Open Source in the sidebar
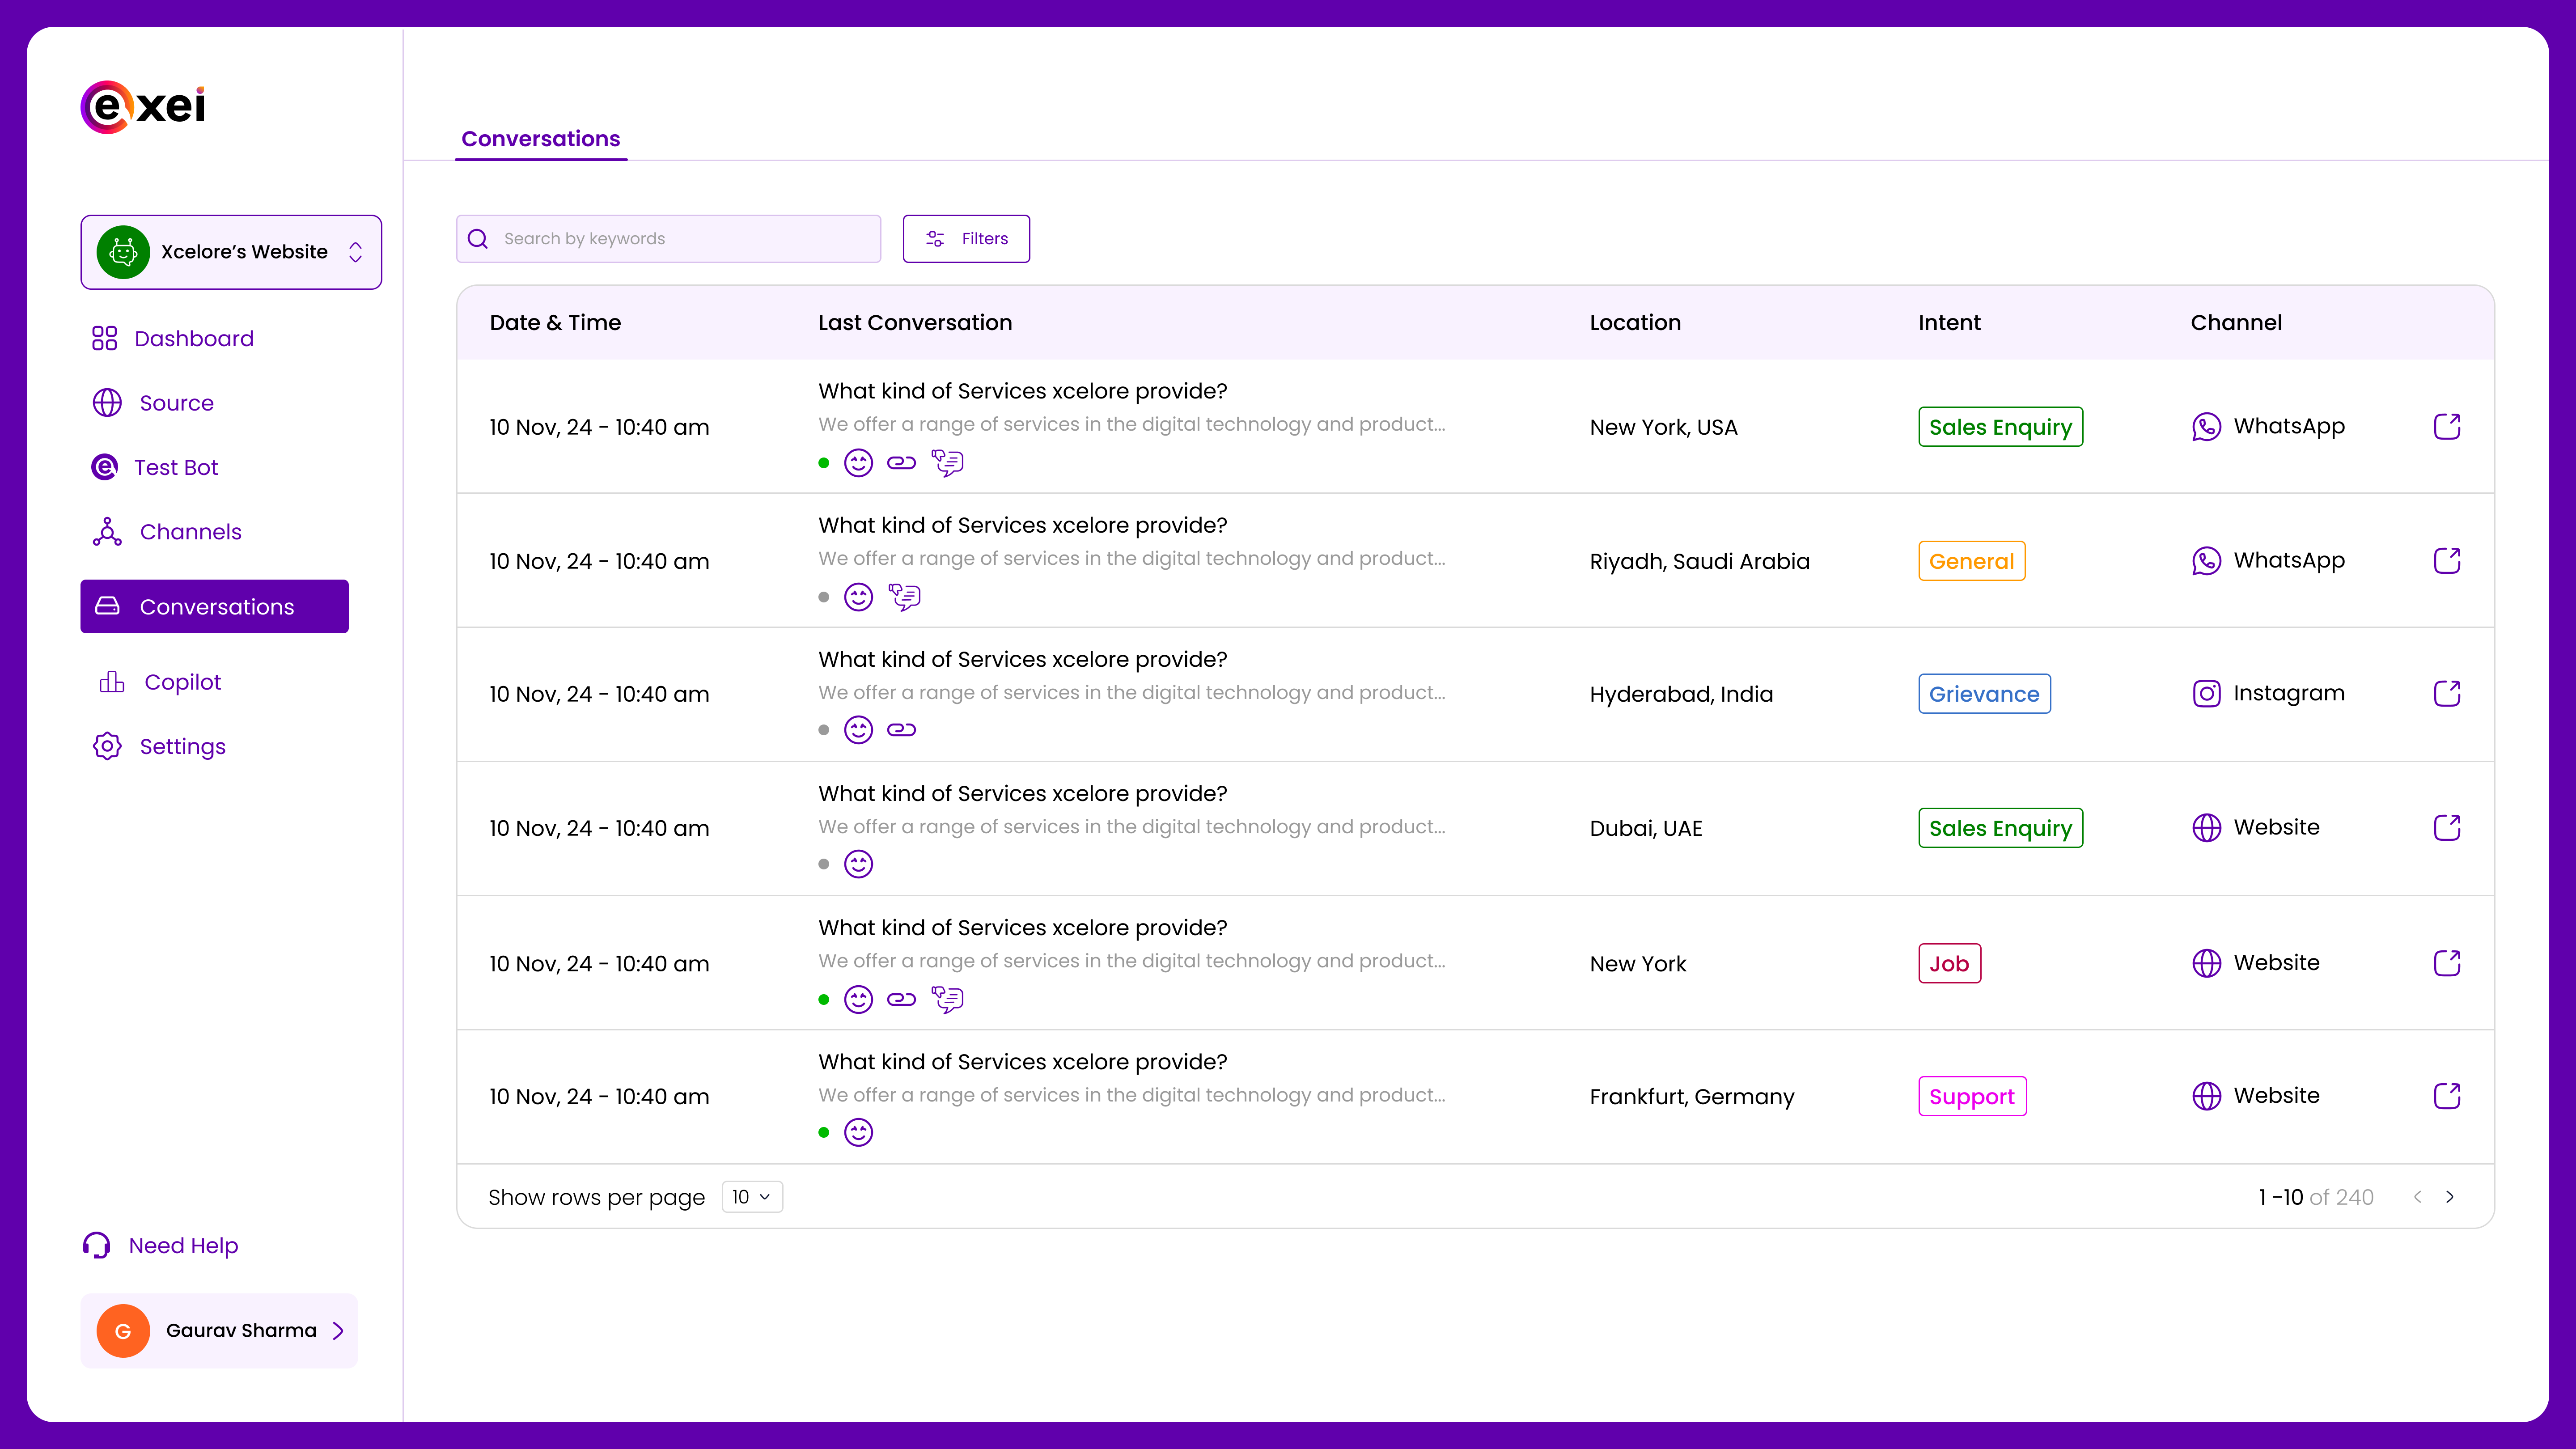Image resolution: width=2576 pixels, height=1449 pixels. 152,403
